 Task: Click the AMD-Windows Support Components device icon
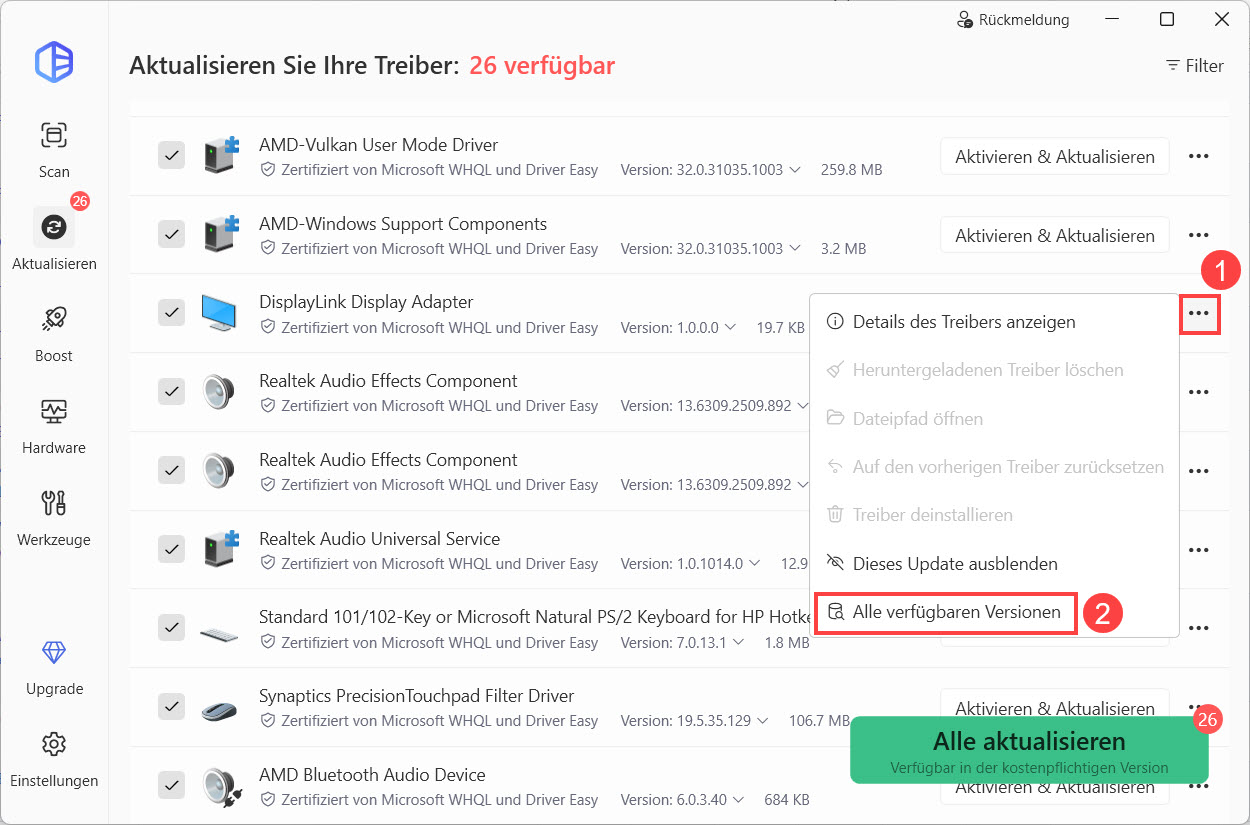tap(220, 235)
